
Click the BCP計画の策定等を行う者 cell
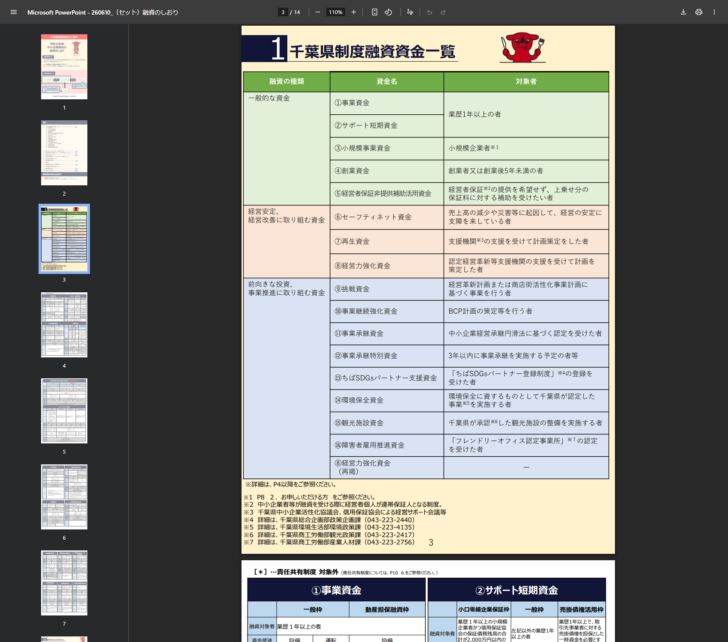click(x=526, y=311)
